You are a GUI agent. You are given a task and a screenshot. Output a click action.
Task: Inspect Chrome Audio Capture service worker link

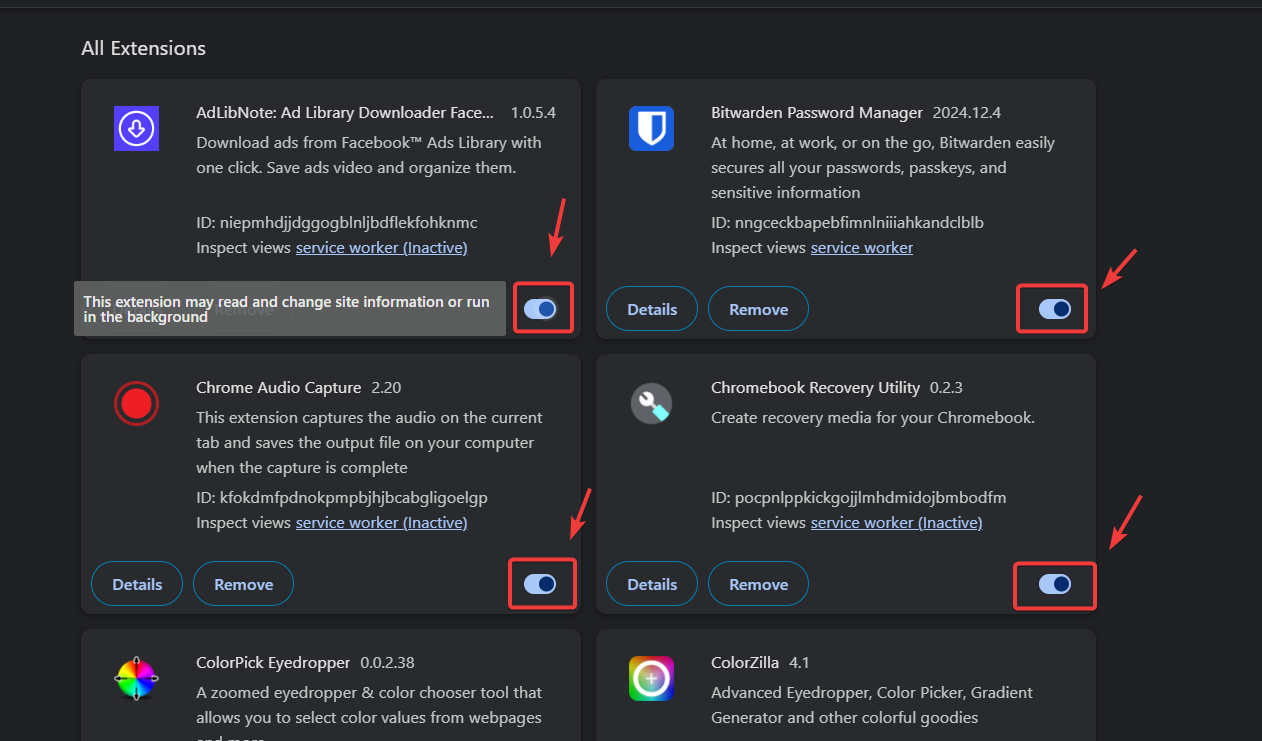[x=381, y=522]
